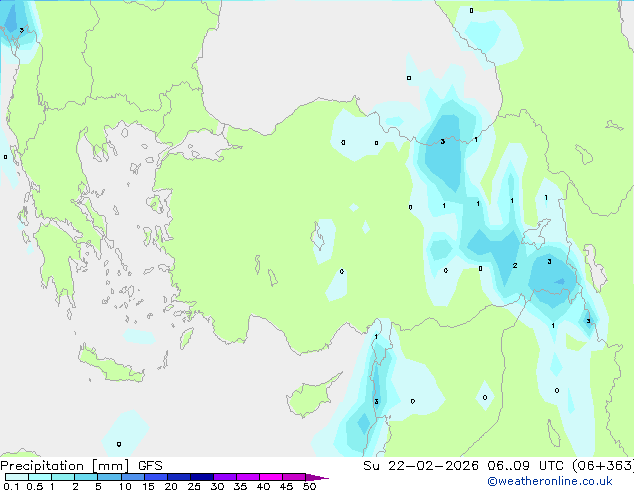The height and width of the screenshot is (490, 634).
Task: Click the 0.1 to 0.5 mm legend swatch
Action: pos(17,477)
